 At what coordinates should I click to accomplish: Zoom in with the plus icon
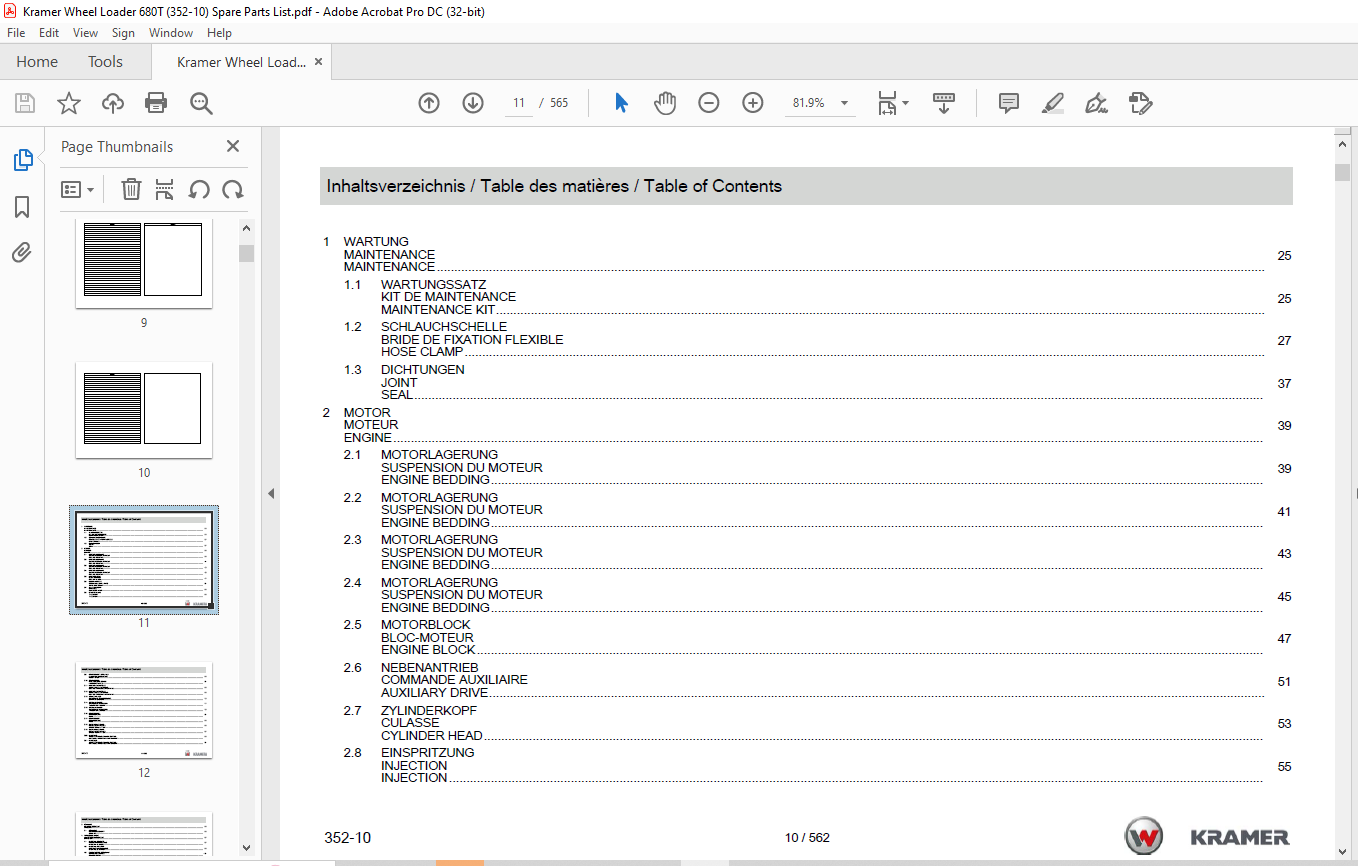753,103
